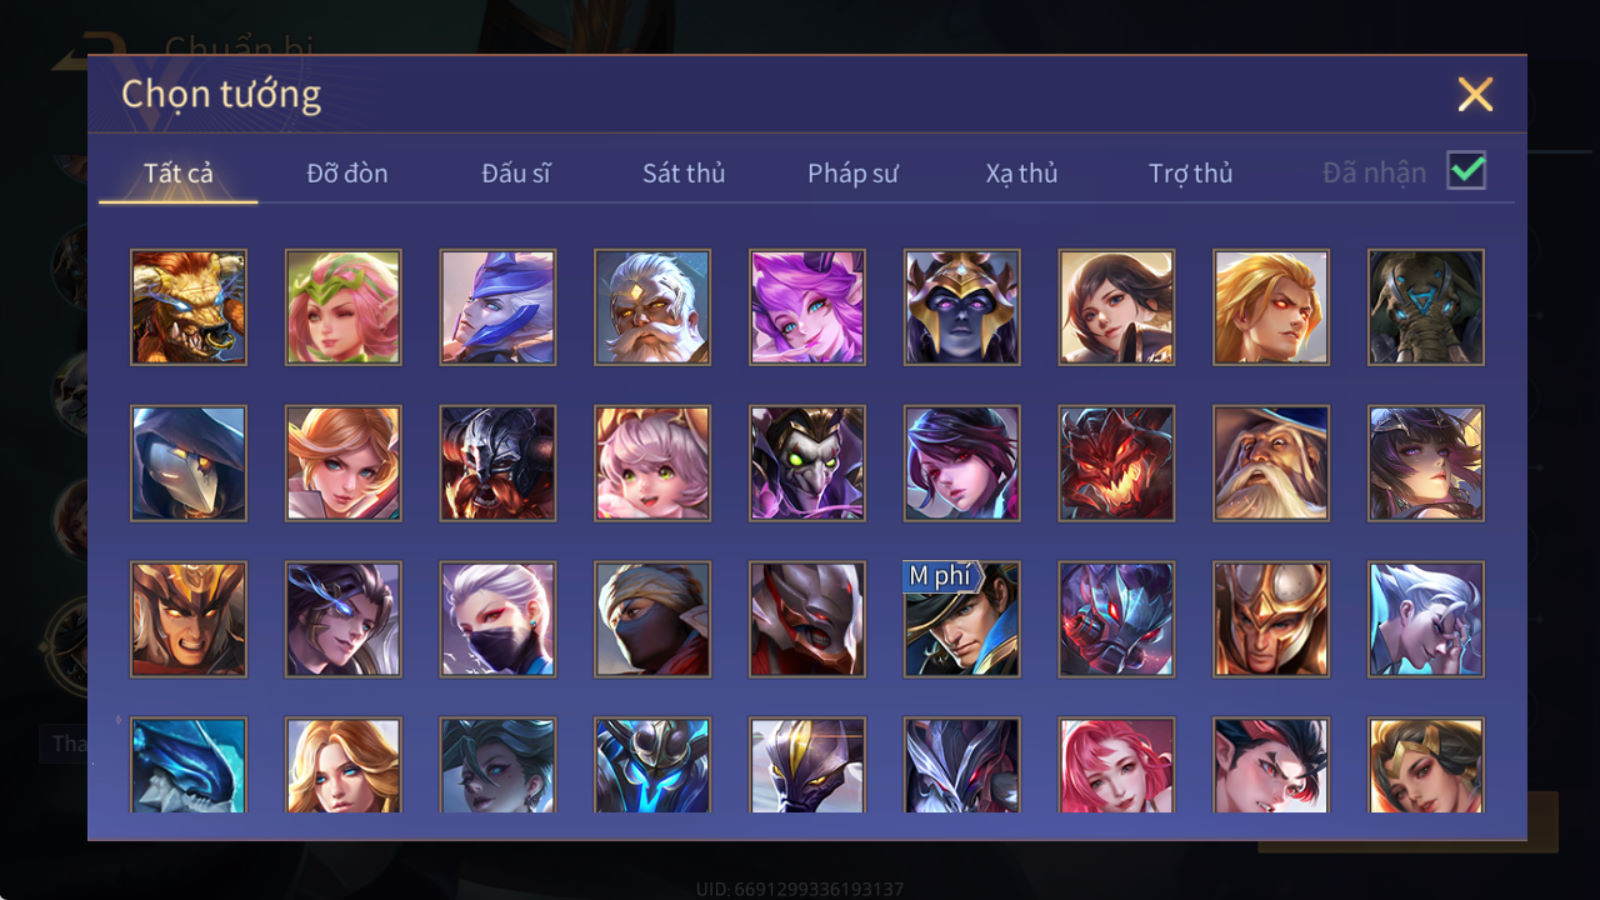Open the Trợ thủ tab

1190,173
